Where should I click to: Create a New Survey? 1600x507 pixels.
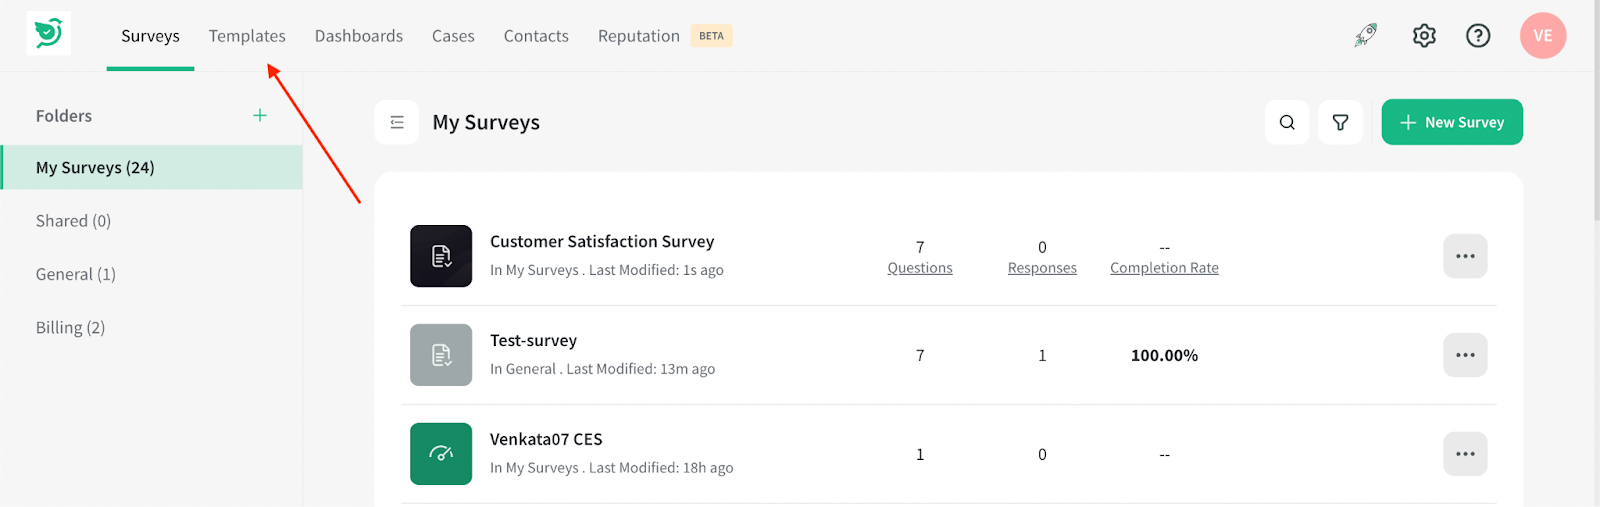point(1452,122)
